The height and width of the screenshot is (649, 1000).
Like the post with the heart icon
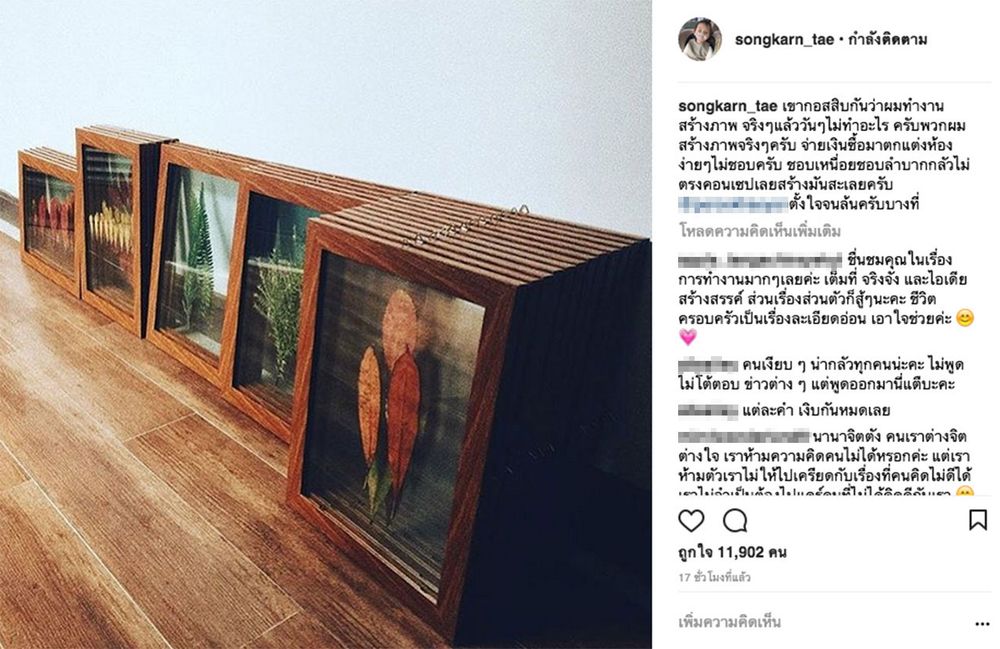click(691, 521)
